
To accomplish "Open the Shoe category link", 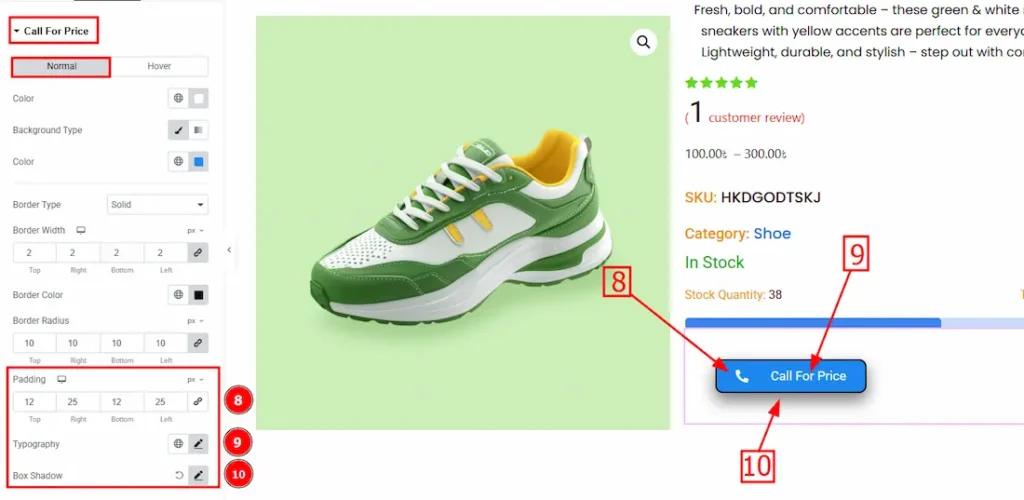I will click(x=772, y=233).
